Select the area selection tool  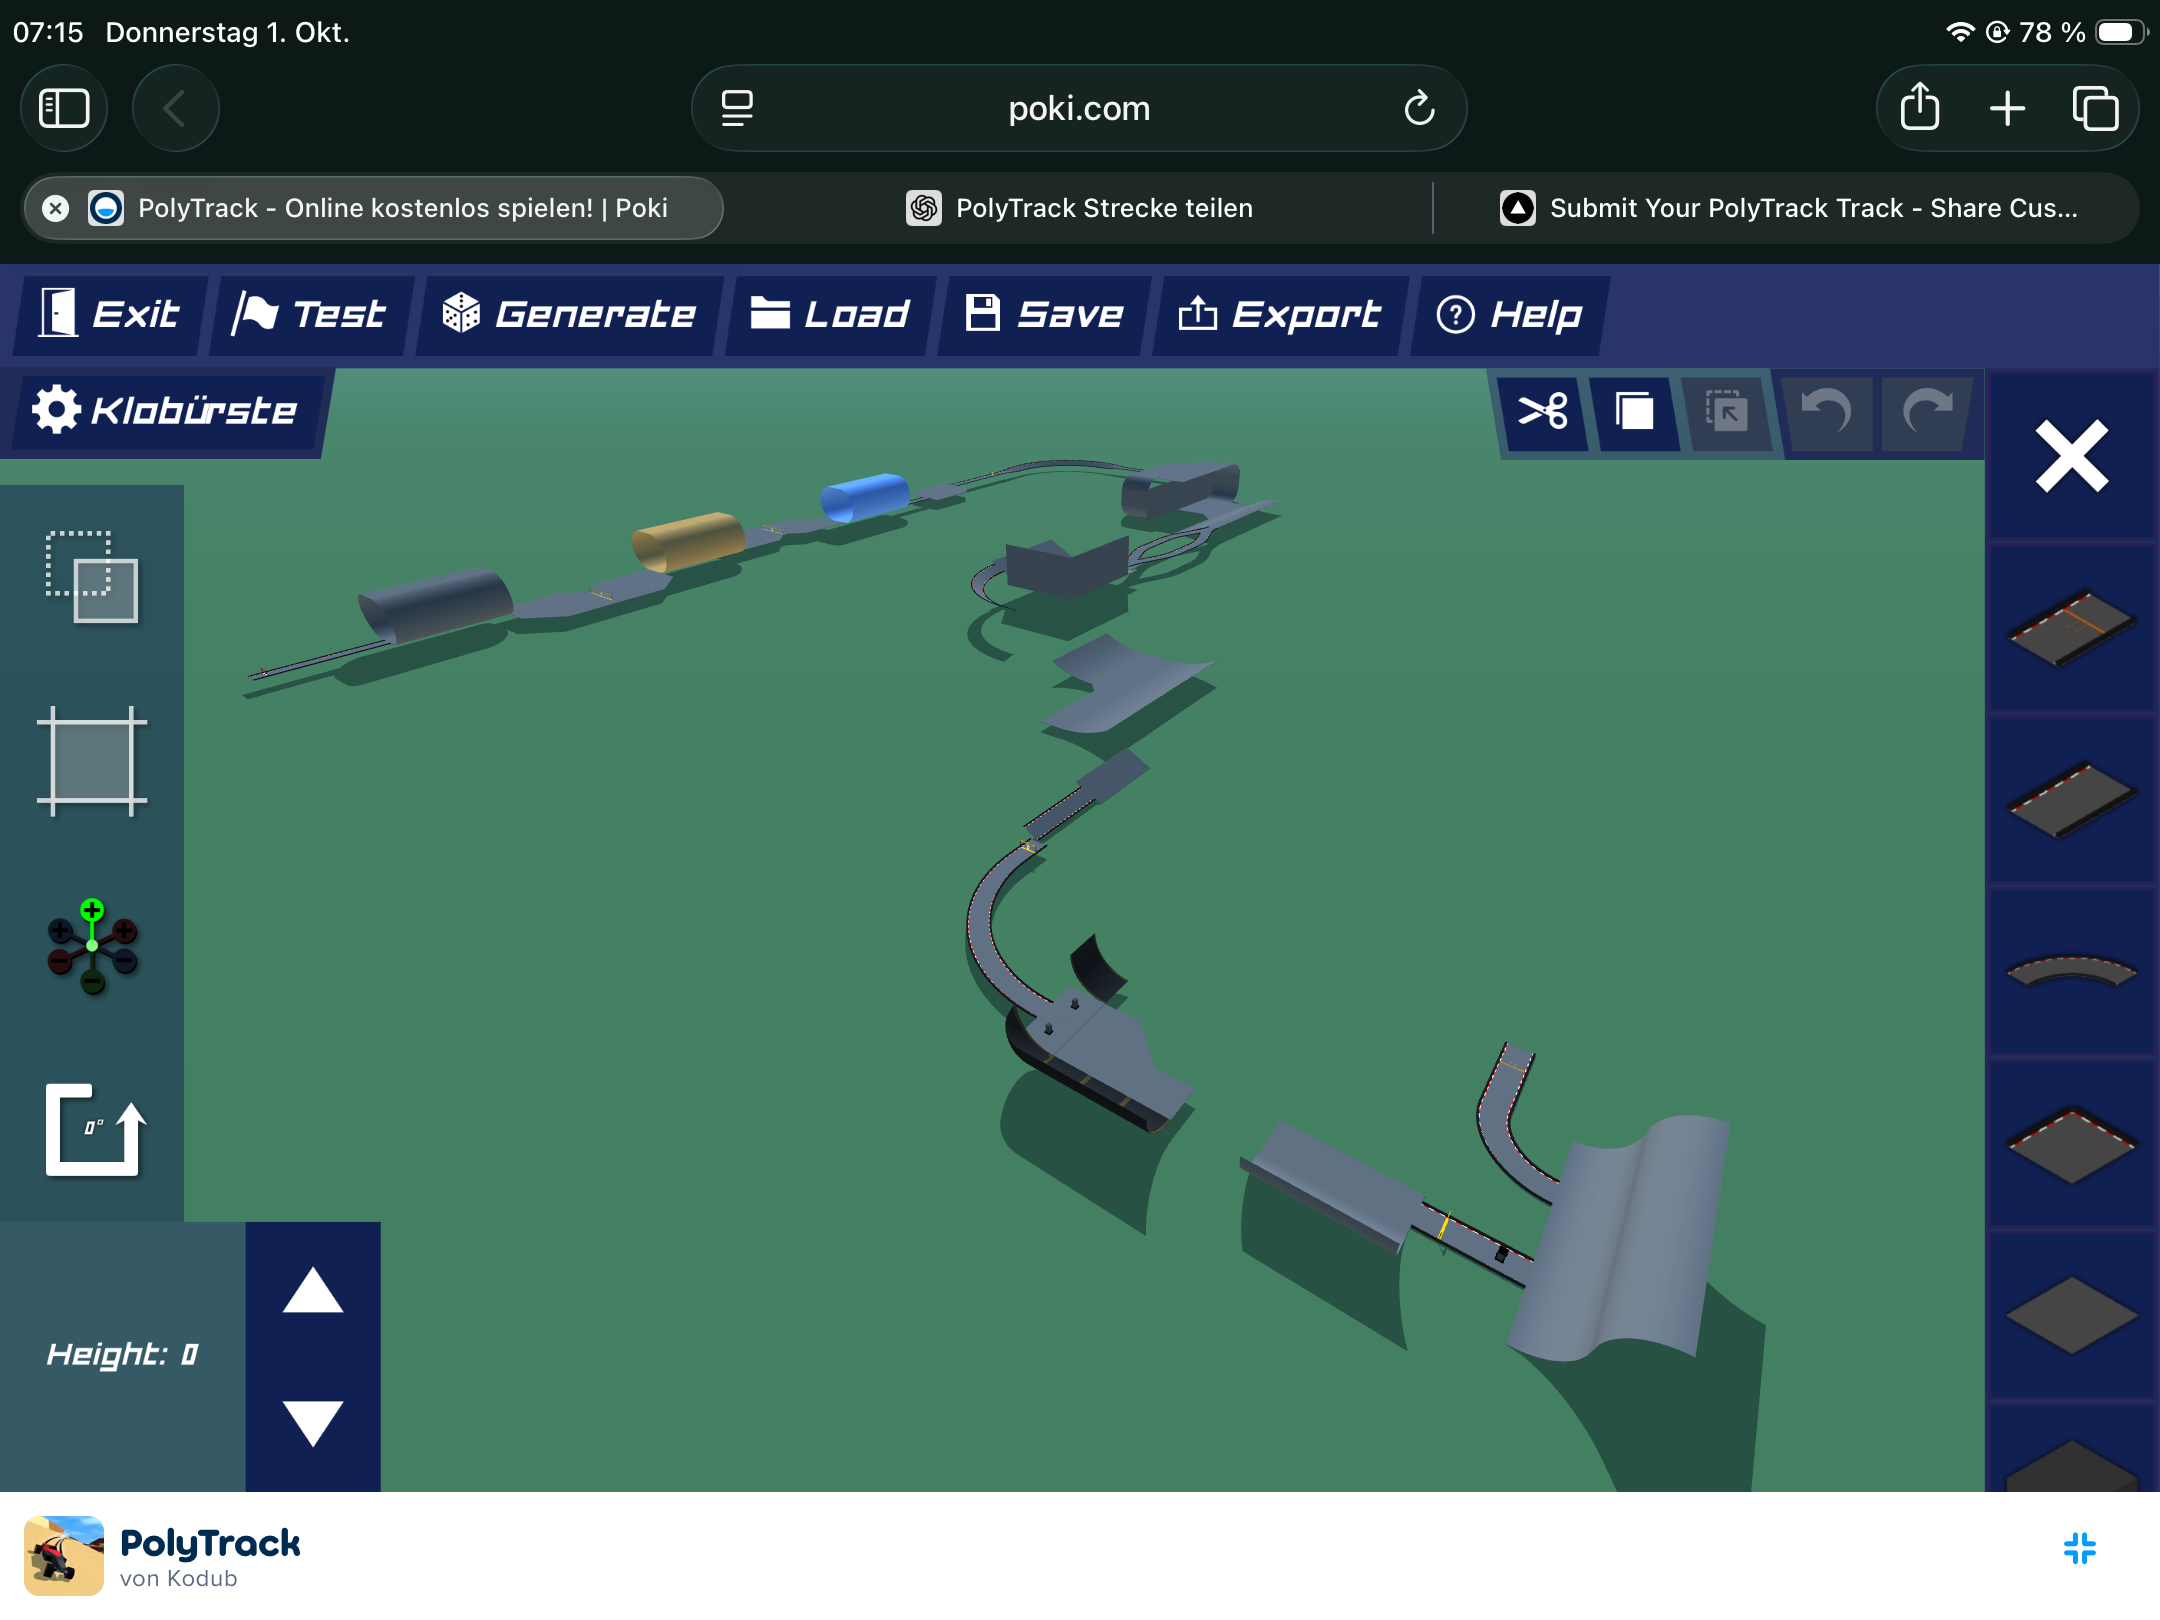tap(92, 577)
